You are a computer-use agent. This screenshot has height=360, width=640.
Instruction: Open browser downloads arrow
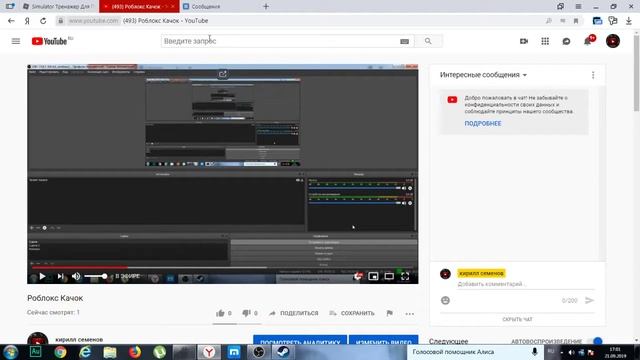pos(629,21)
